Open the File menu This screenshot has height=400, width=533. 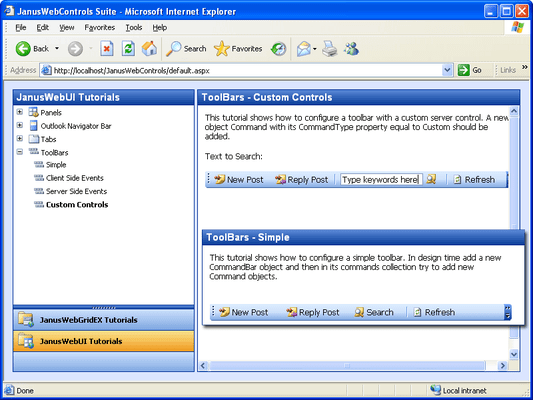(x=21, y=28)
